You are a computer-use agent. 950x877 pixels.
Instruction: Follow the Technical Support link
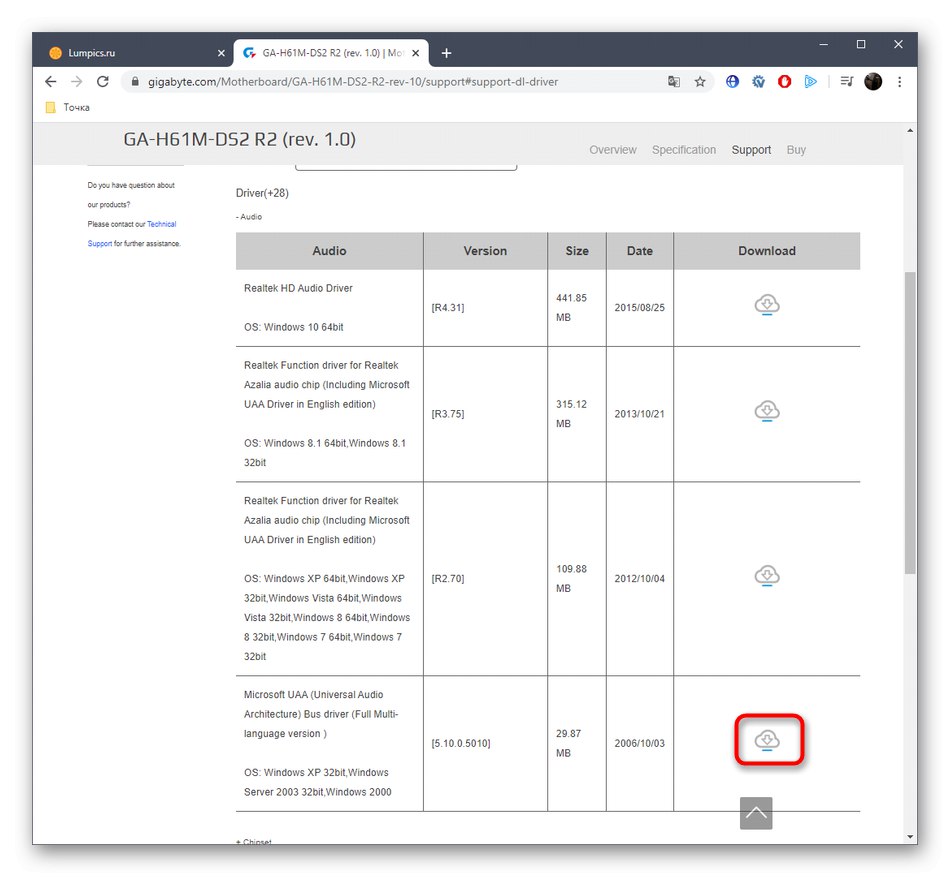click(162, 224)
